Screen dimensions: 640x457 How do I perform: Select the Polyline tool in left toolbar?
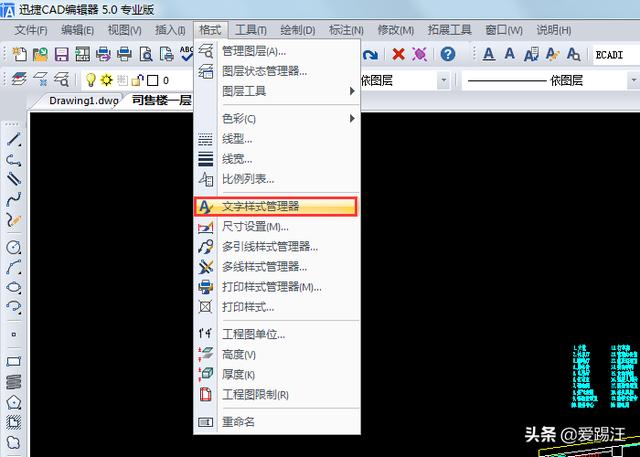click(13, 160)
